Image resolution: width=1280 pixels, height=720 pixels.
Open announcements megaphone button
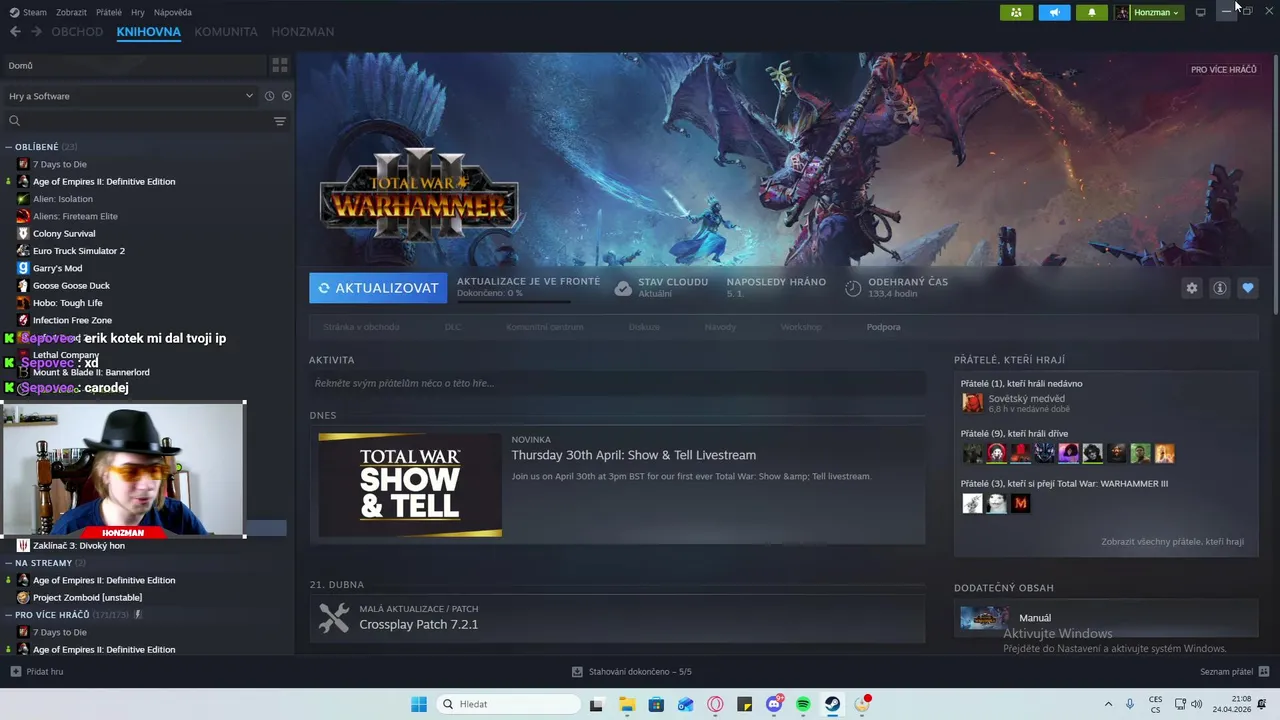1054,12
